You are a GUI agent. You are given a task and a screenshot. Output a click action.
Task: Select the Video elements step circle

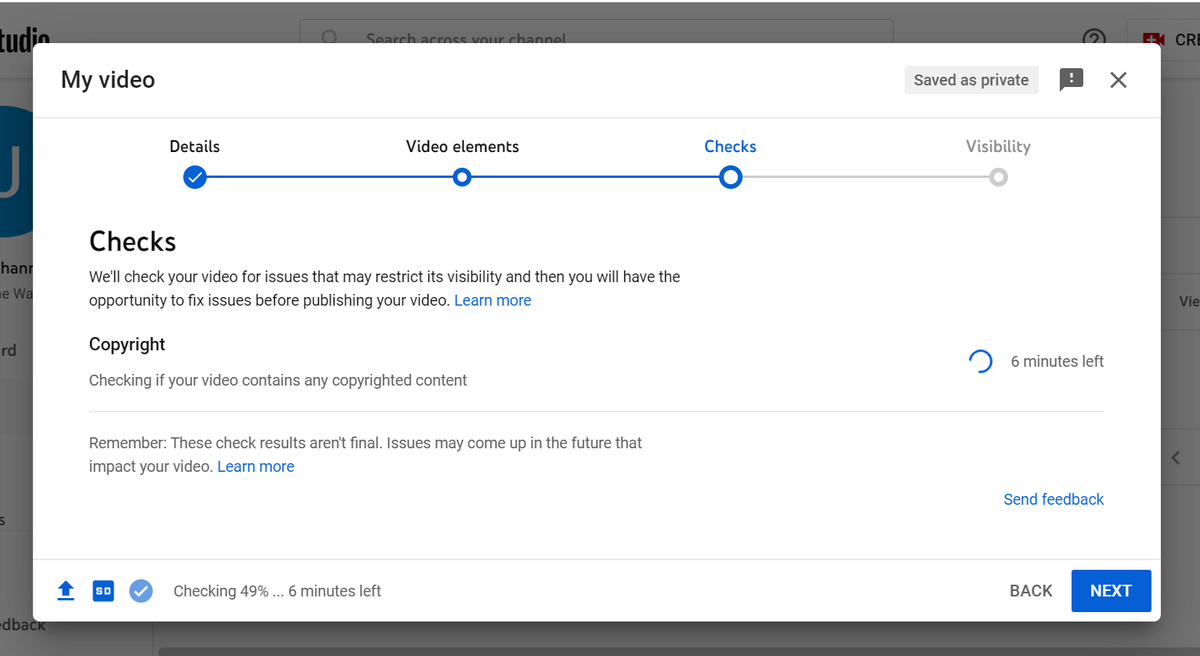point(462,177)
